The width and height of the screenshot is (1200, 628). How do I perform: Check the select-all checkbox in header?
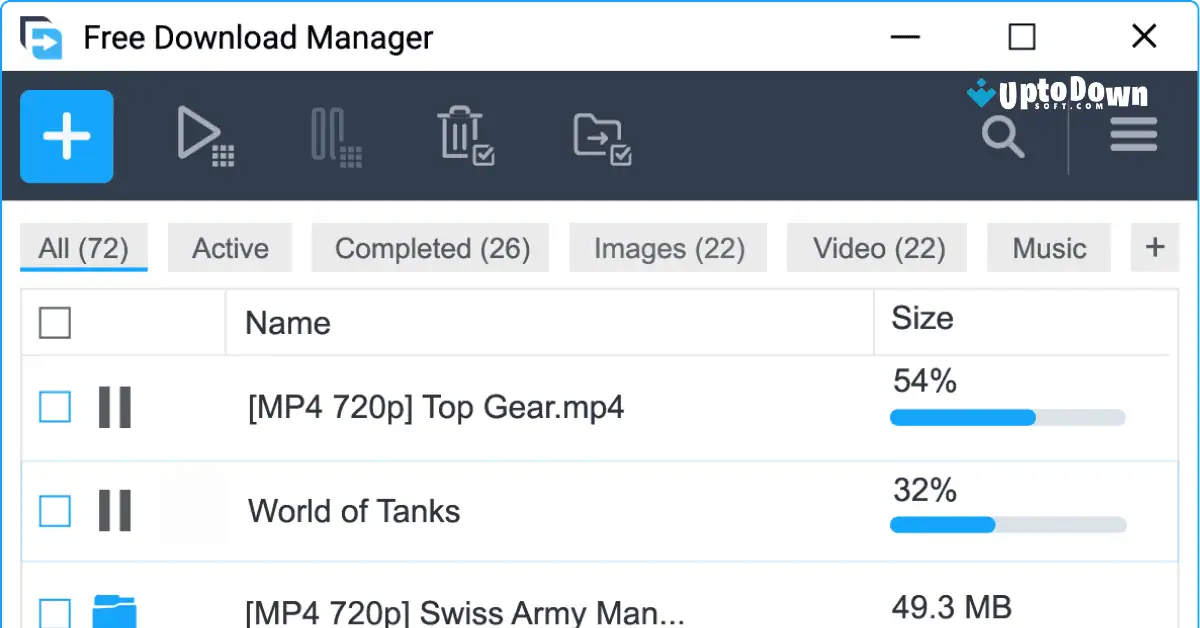[54, 322]
